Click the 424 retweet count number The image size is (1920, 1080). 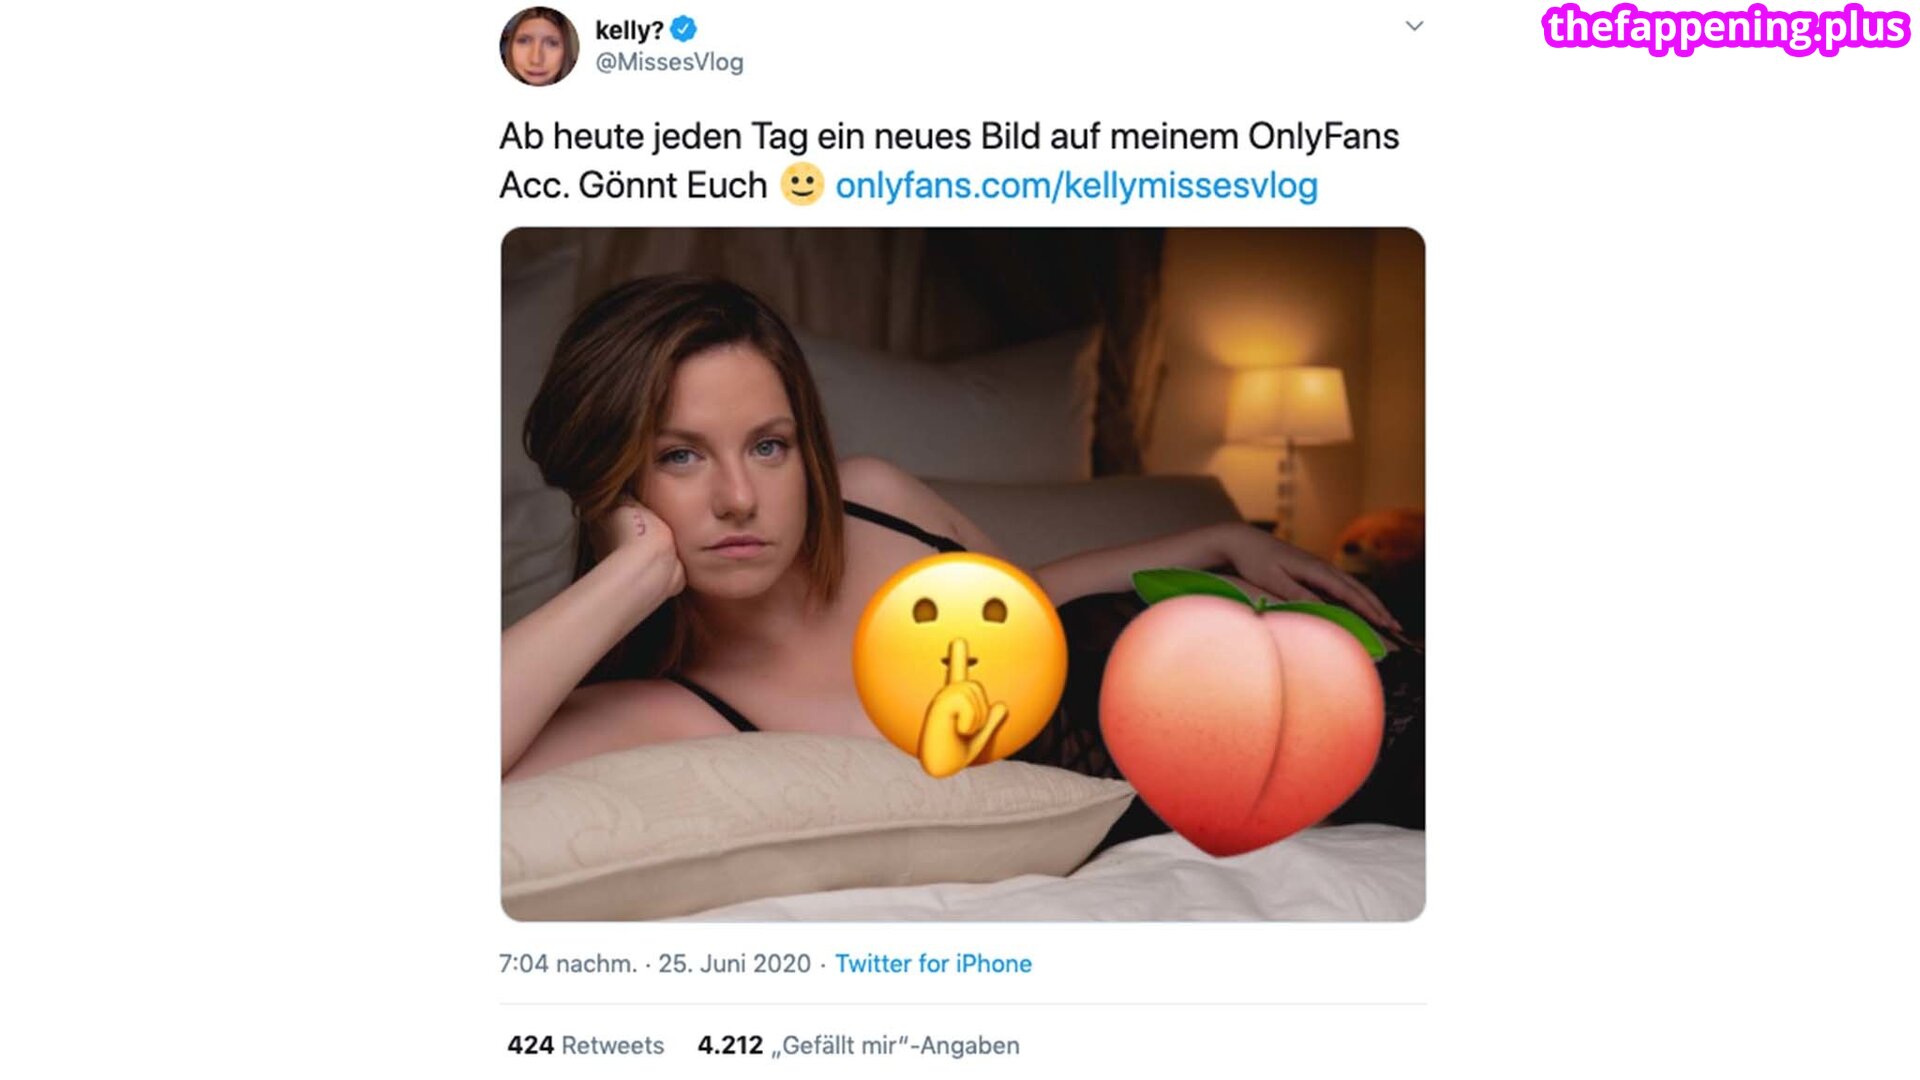tap(530, 1045)
